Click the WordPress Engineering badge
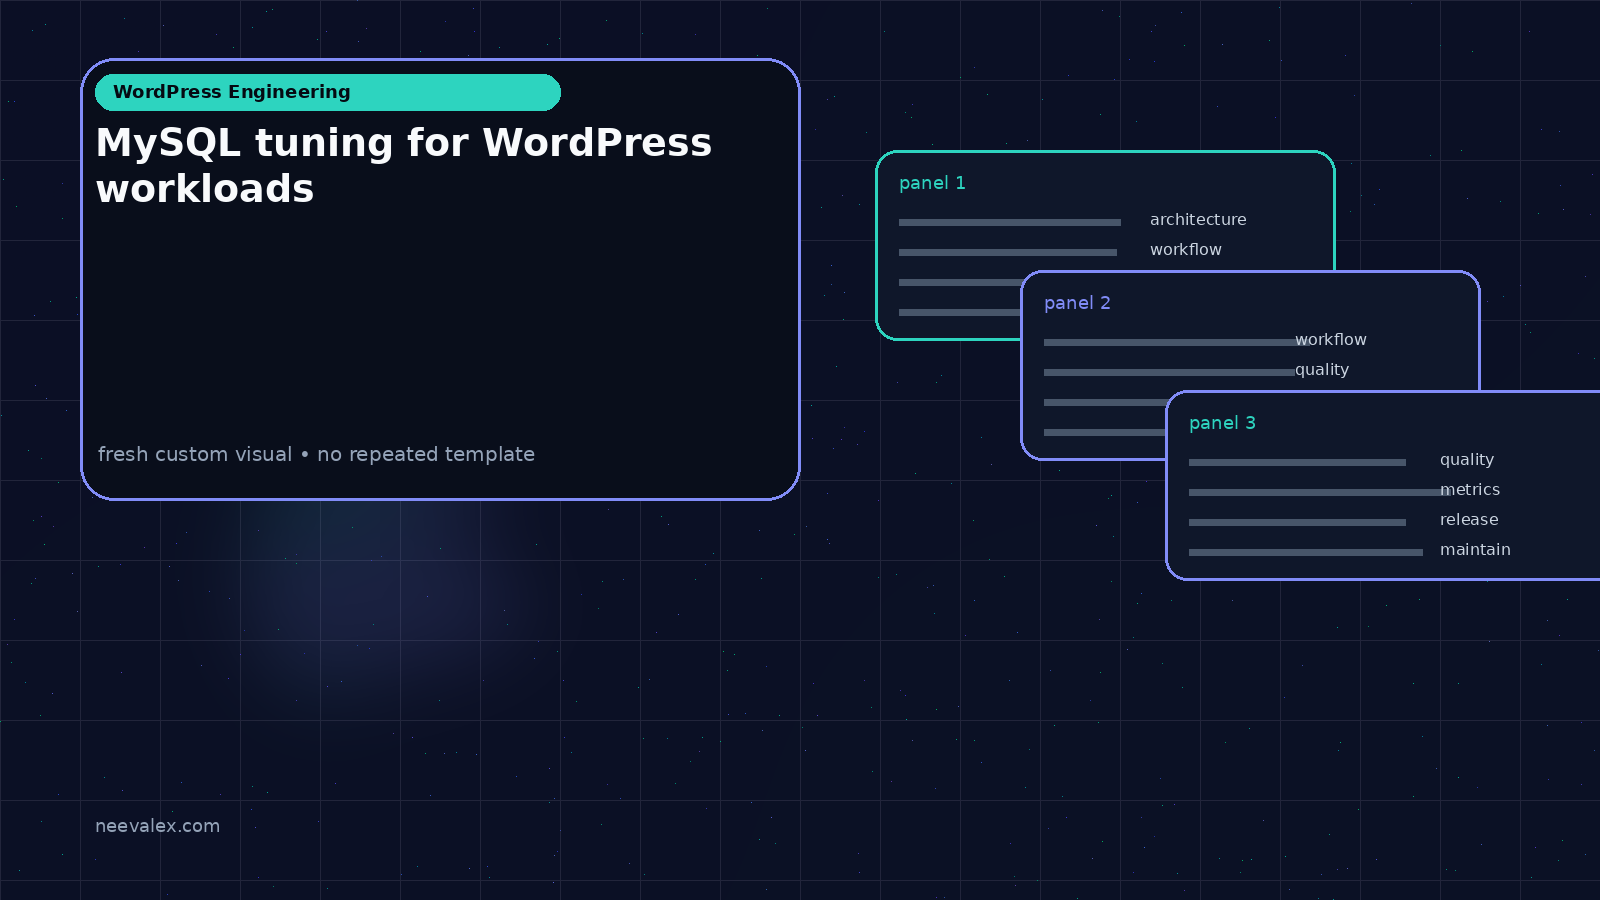The image size is (1600, 900). coord(328,92)
